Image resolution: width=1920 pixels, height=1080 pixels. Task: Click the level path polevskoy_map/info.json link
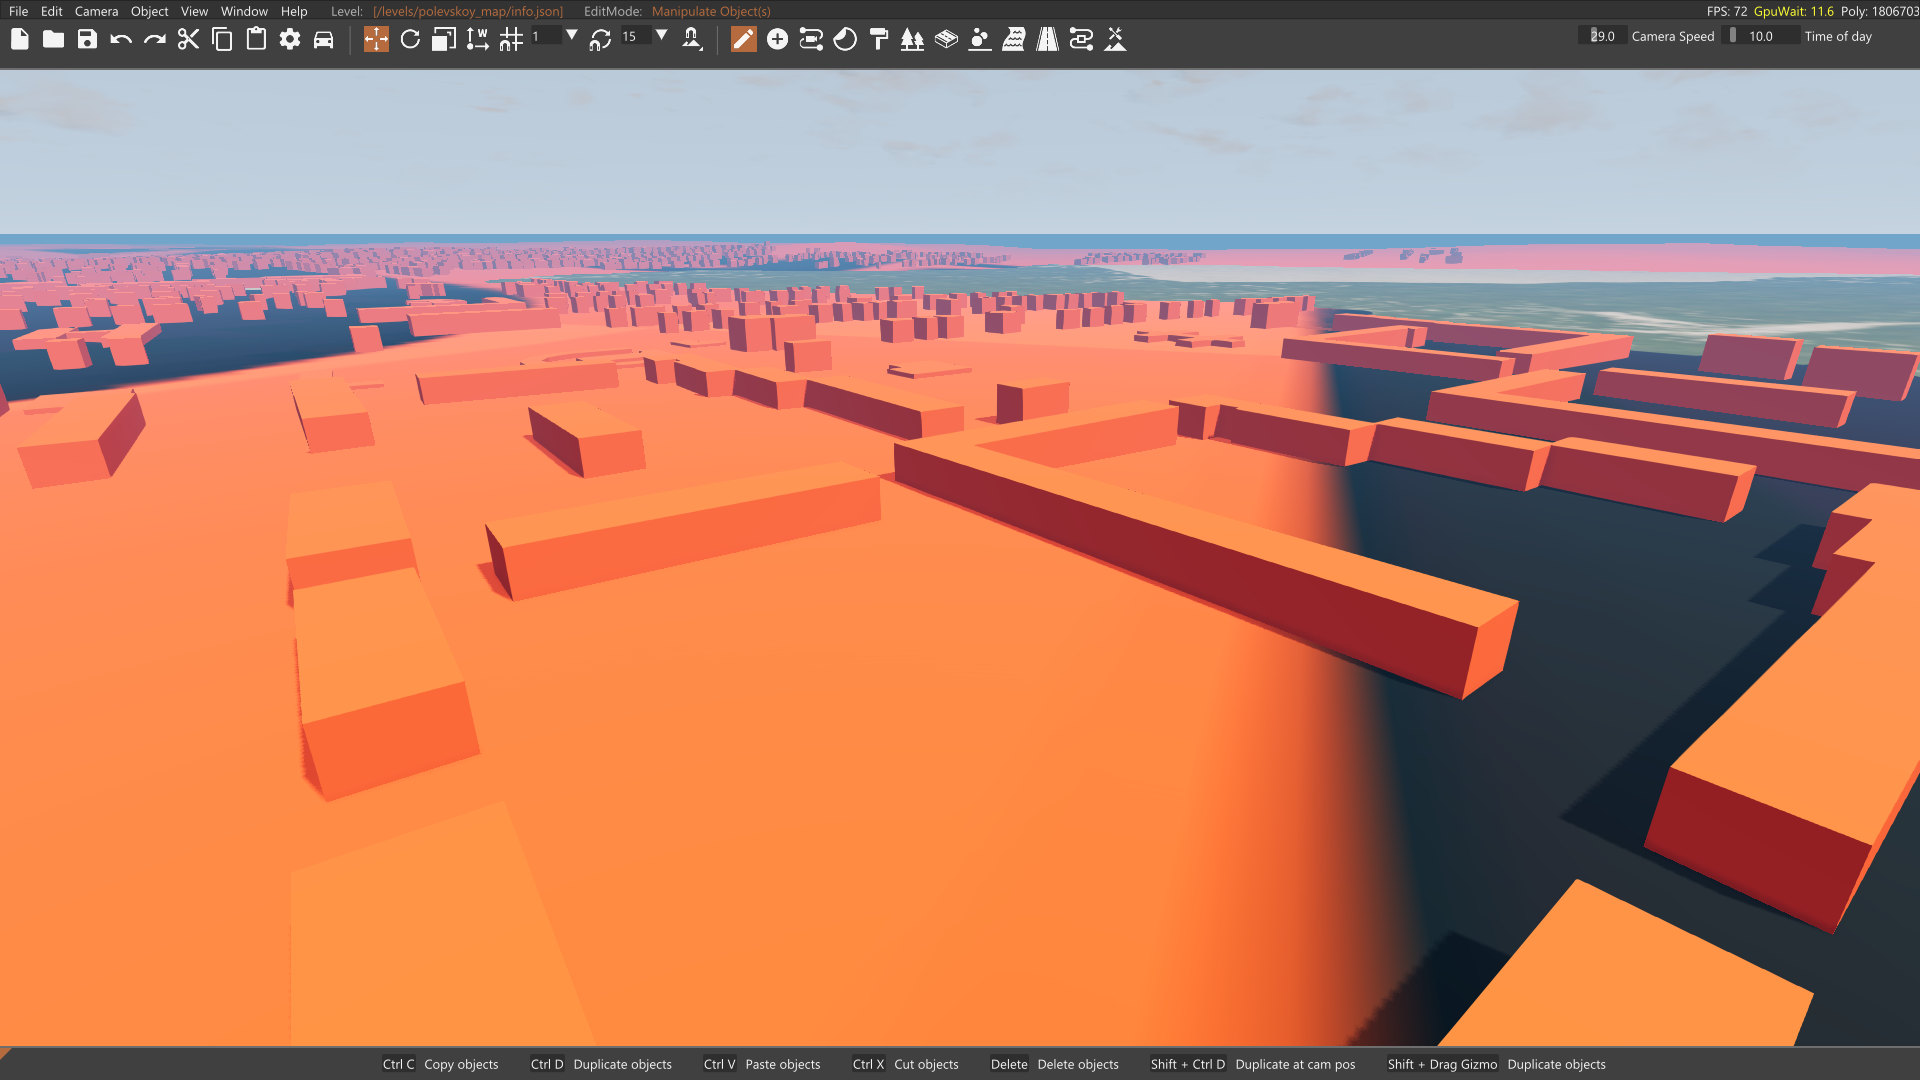pos(468,11)
